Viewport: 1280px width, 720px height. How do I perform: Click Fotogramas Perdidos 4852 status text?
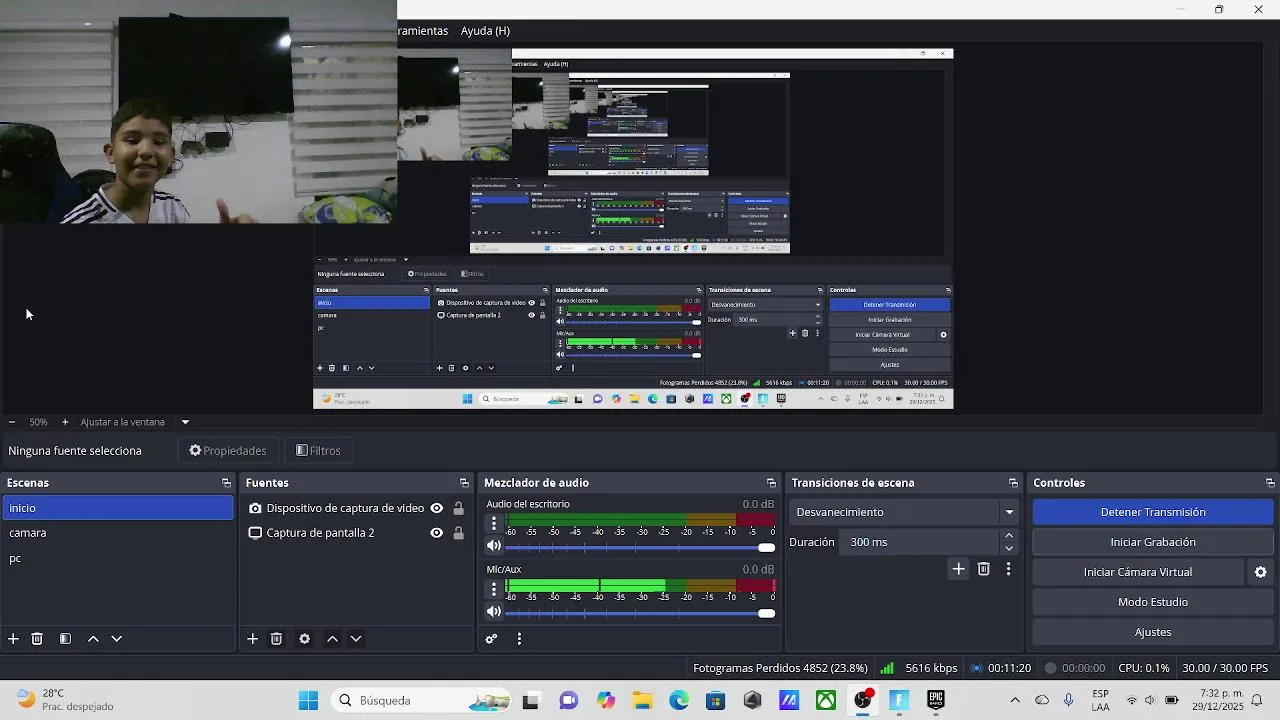[780, 668]
